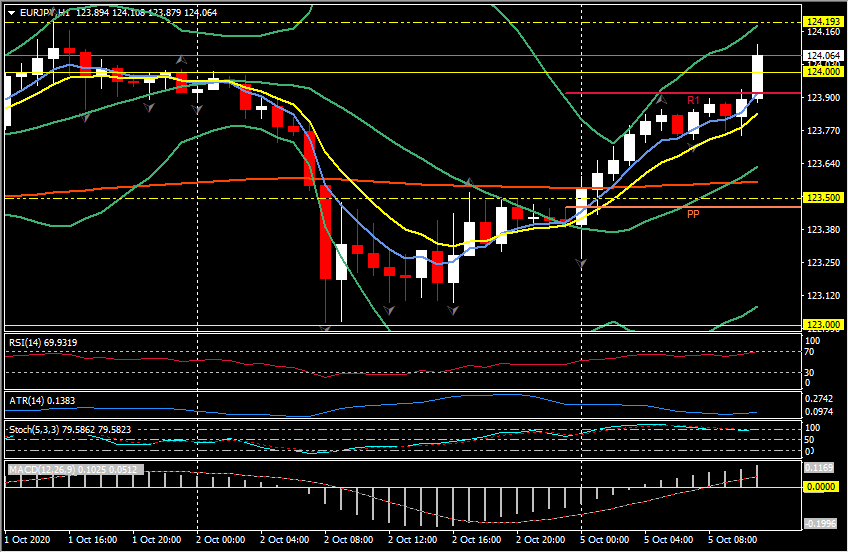Click the large red candle at 2 Oct 08:00
The width and height of the screenshot is (849, 553).
click(x=325, y=245)
